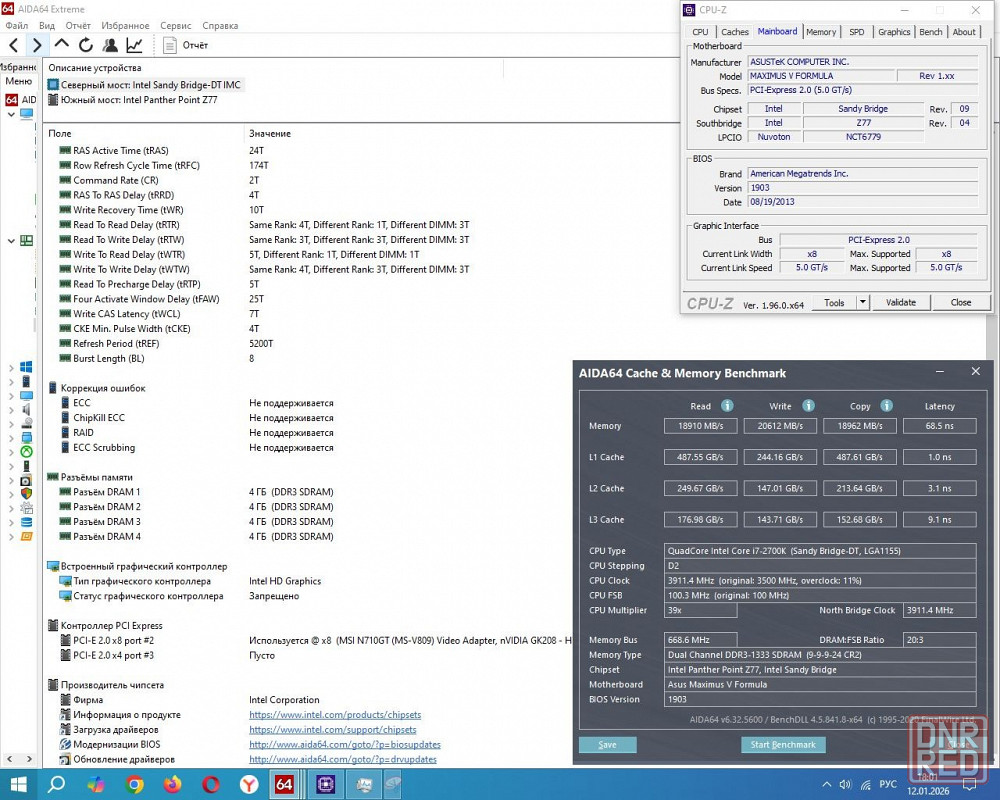The height and width of the screenshot is (800, 1000).
Task: Expand the security shield tree node
Action: [x=11, y=493]
